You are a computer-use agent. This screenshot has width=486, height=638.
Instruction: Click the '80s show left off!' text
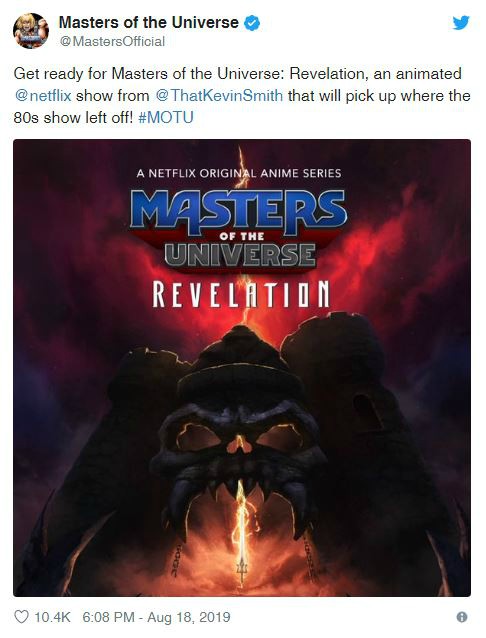(x=73, y=118)
